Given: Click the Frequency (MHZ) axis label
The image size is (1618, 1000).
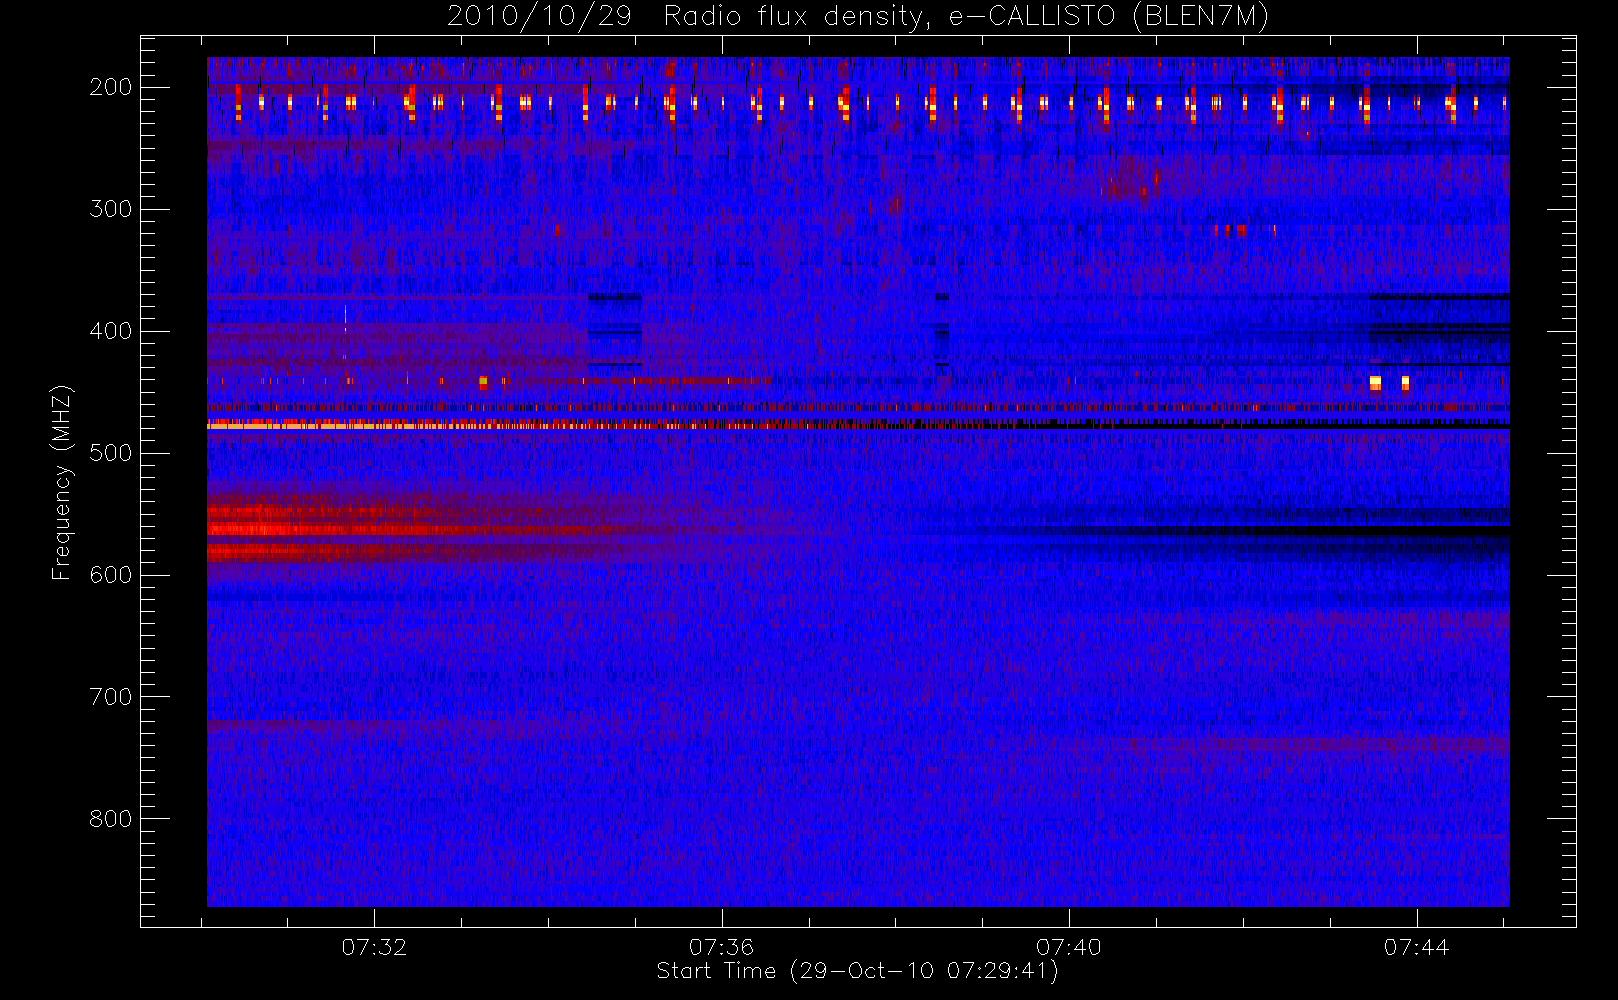Looking at the screenshot, I should (62, 482).
